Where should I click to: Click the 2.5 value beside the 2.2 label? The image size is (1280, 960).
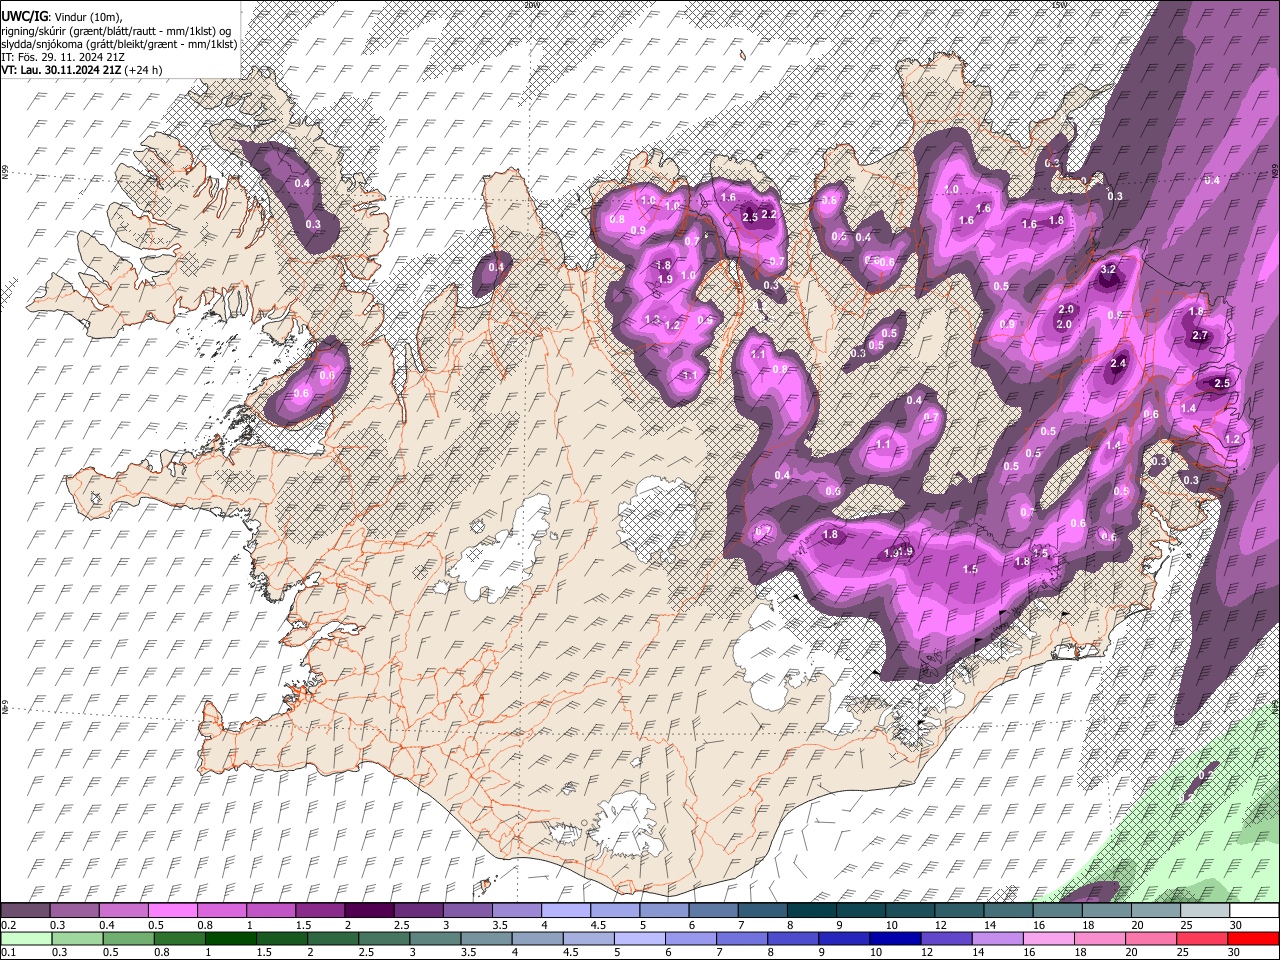(750, 217)
